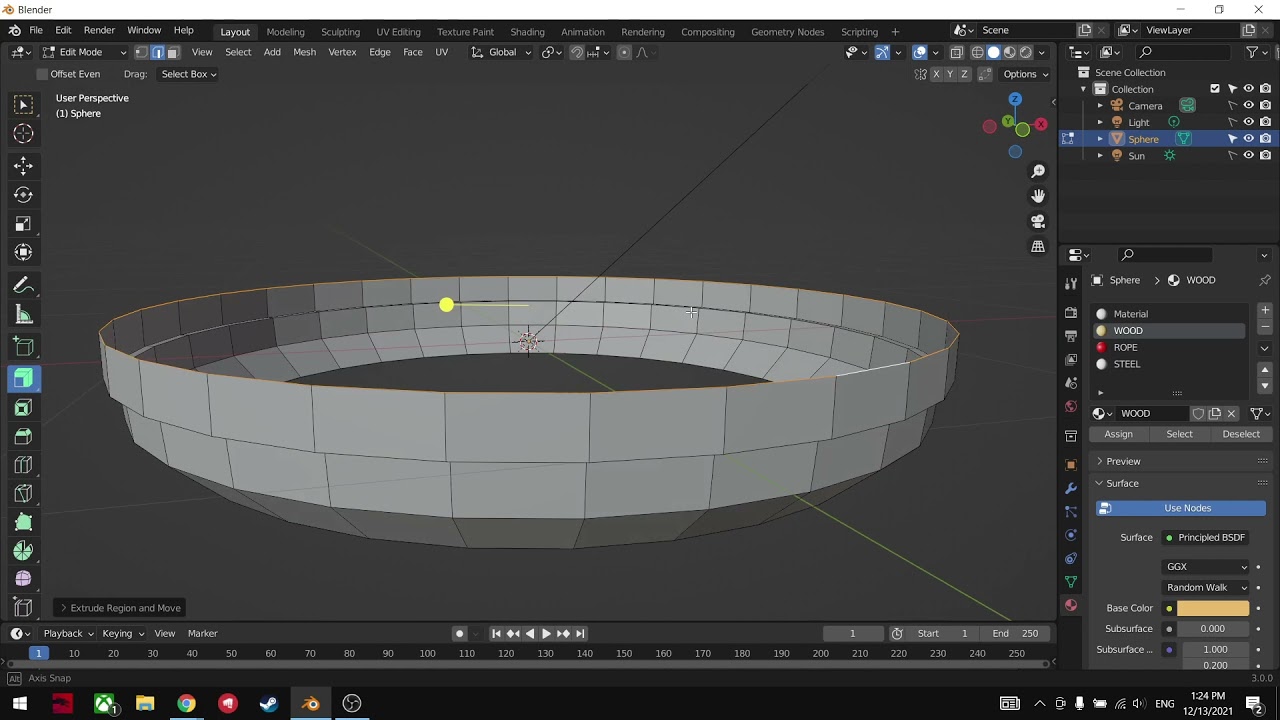The image size is (1280, 720).
Task: Toggle the Offset Even checkbox
Action: pos(42,74)
